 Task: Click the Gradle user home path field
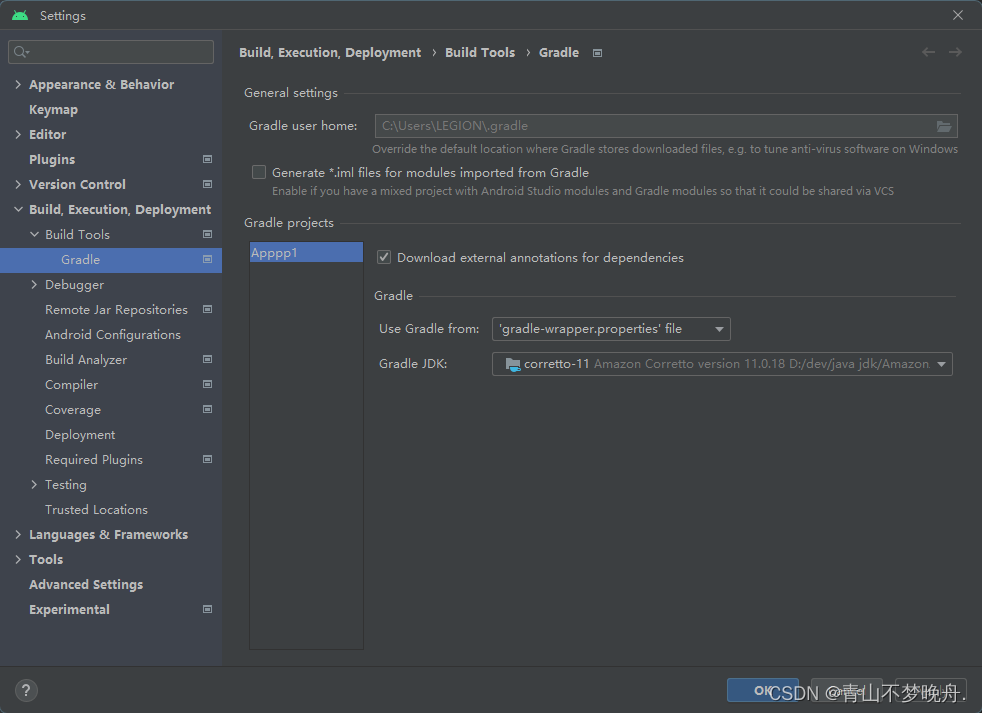(666, 126)
